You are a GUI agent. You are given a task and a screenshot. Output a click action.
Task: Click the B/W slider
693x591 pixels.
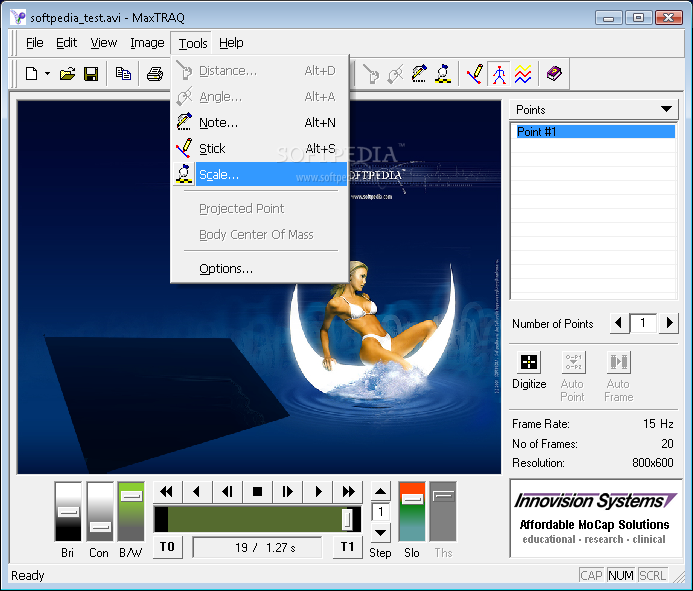(131, 511)
